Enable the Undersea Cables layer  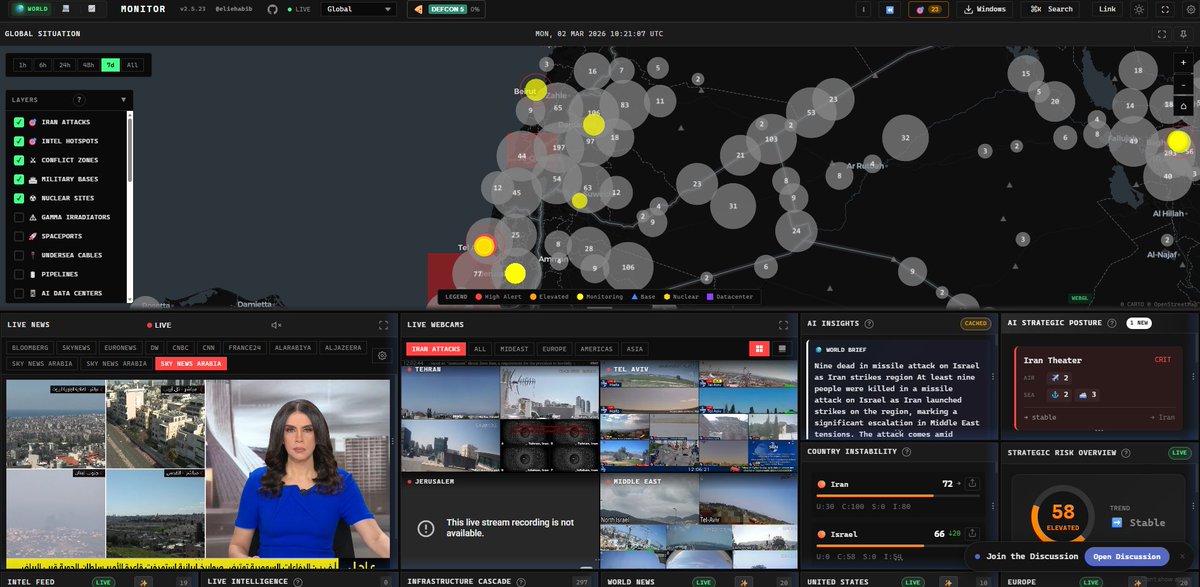coord(19,255)
